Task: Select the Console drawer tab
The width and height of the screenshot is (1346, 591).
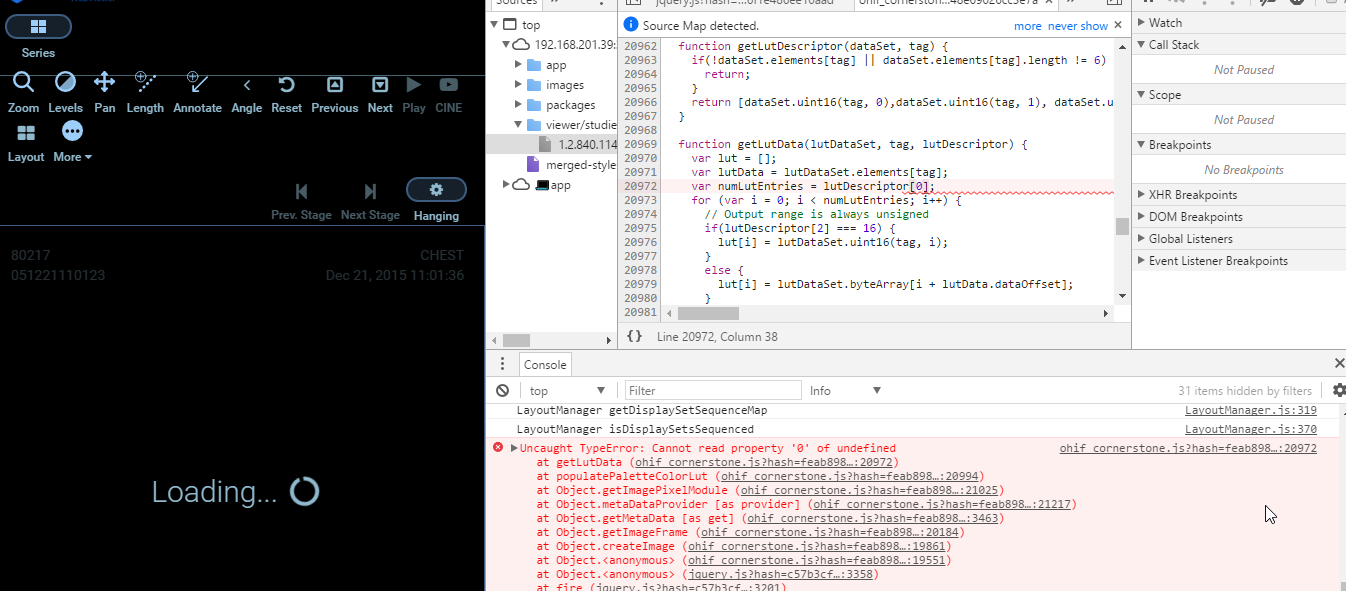Action: pos(545,365)
